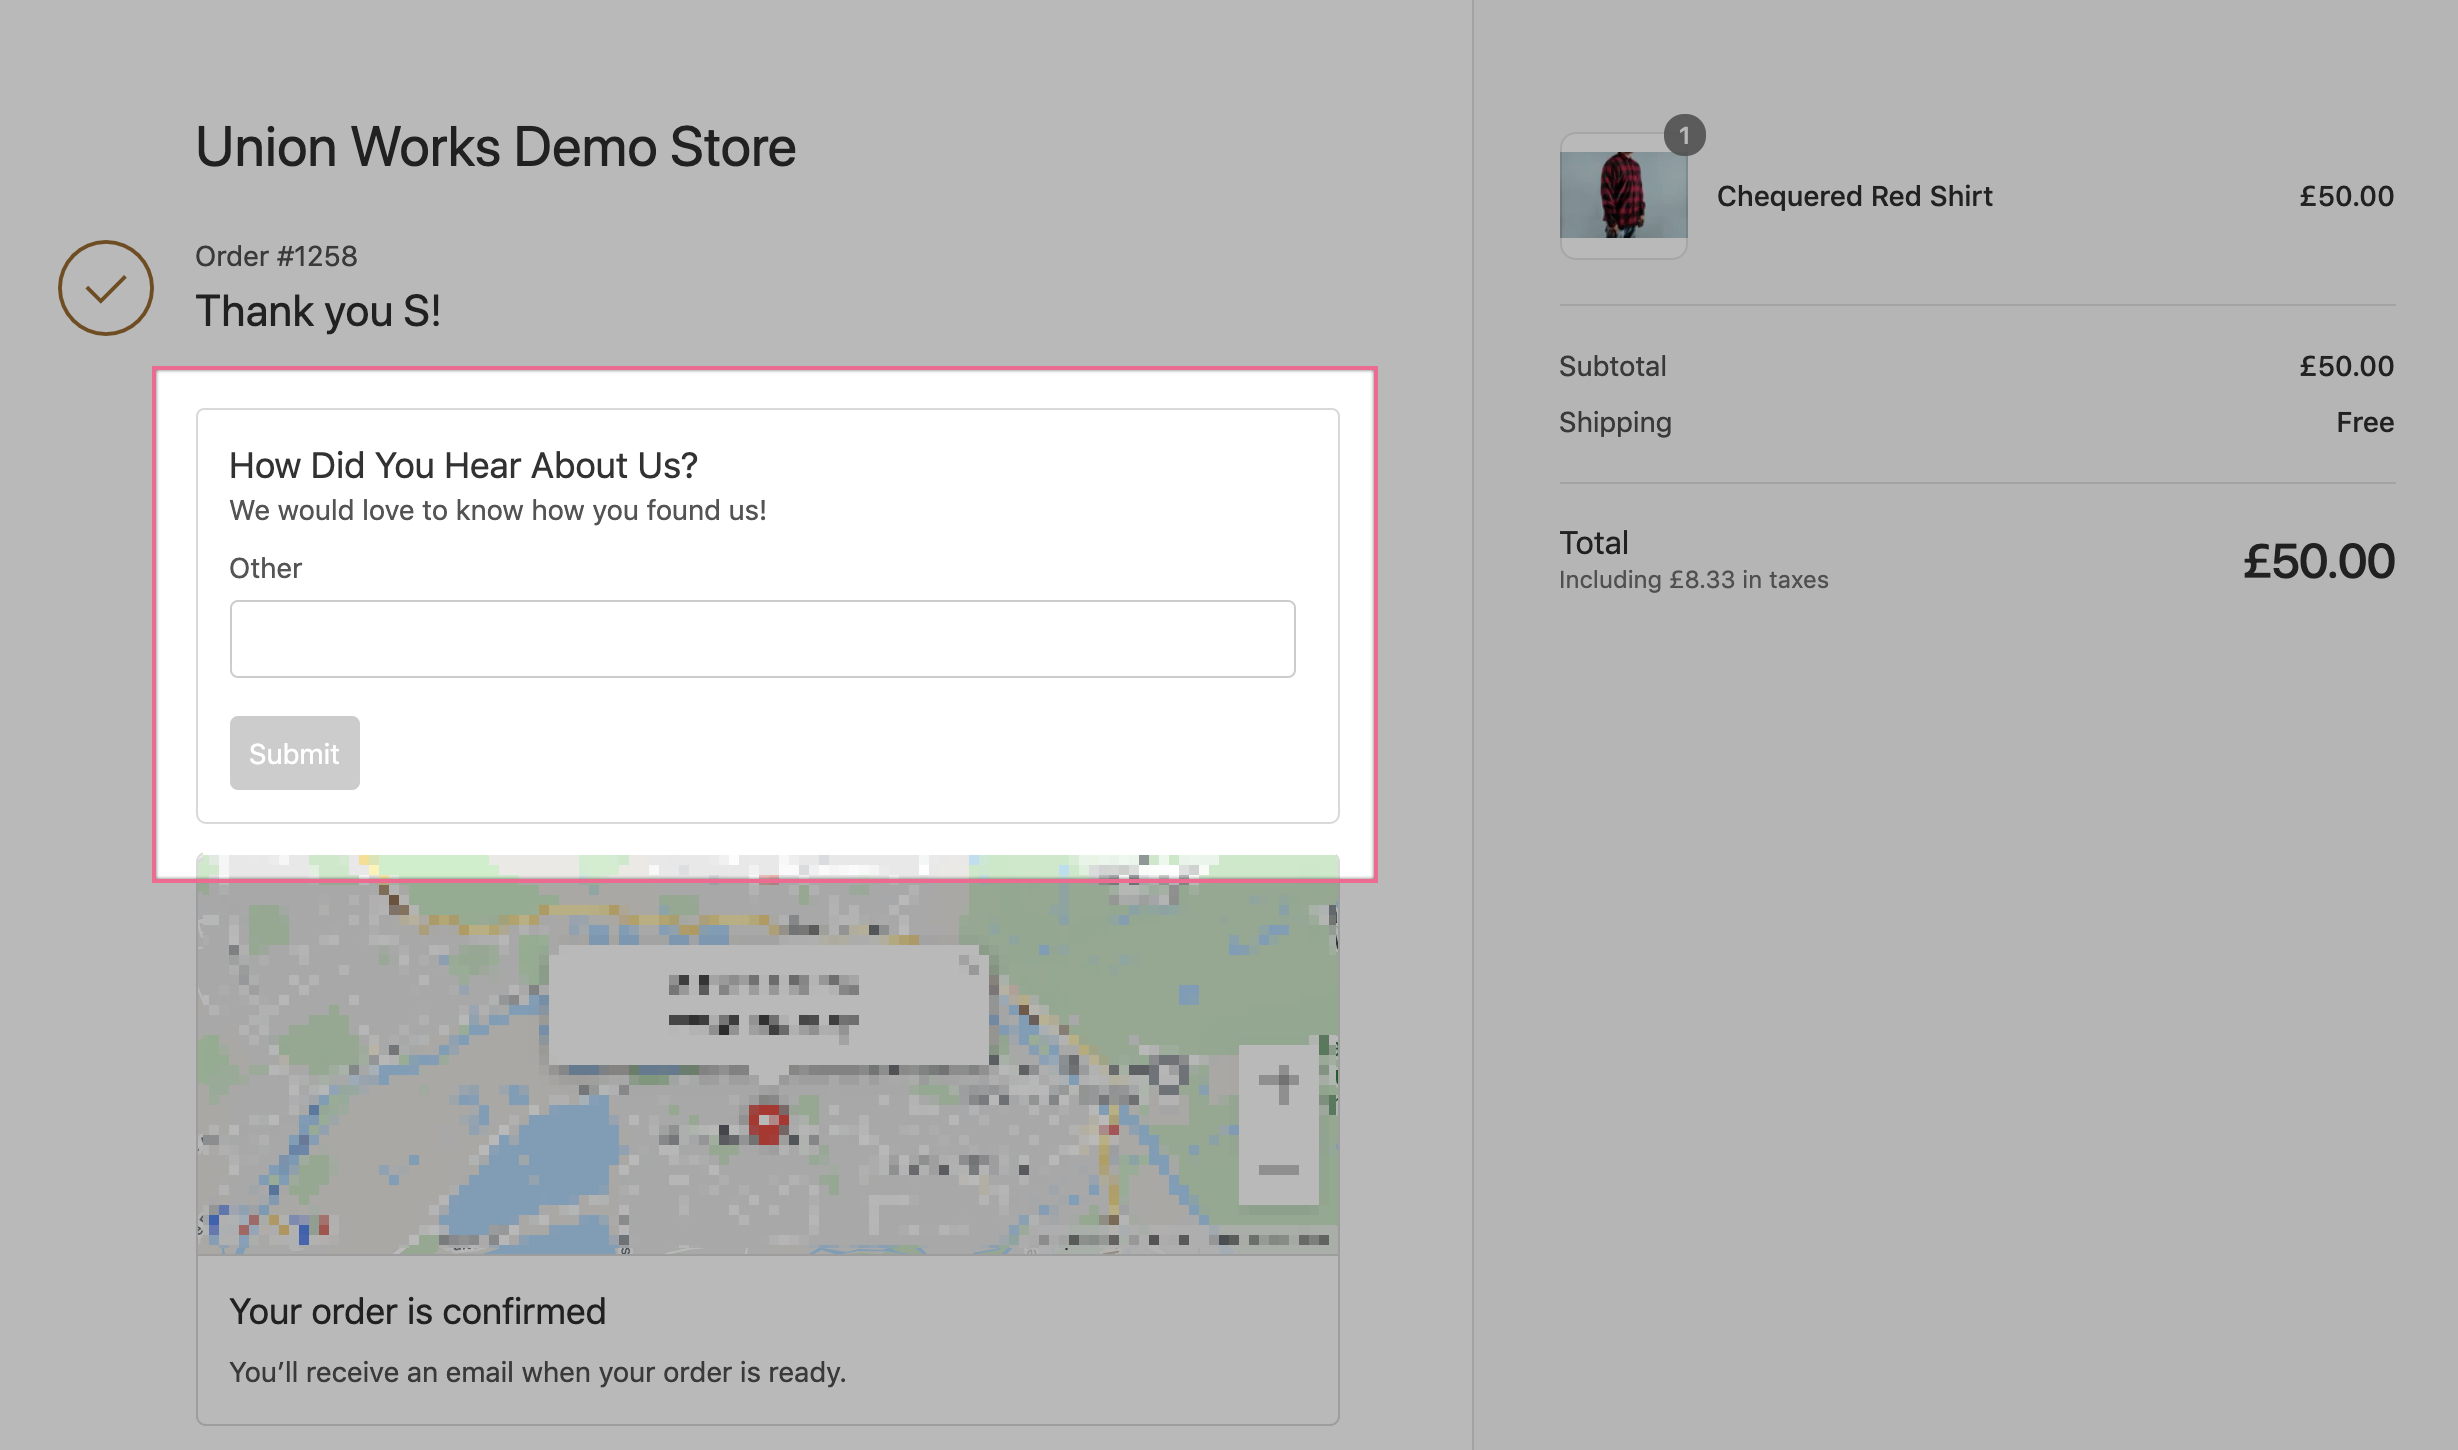Click the Your order is confirmed heading

(x=417, y=1311)
